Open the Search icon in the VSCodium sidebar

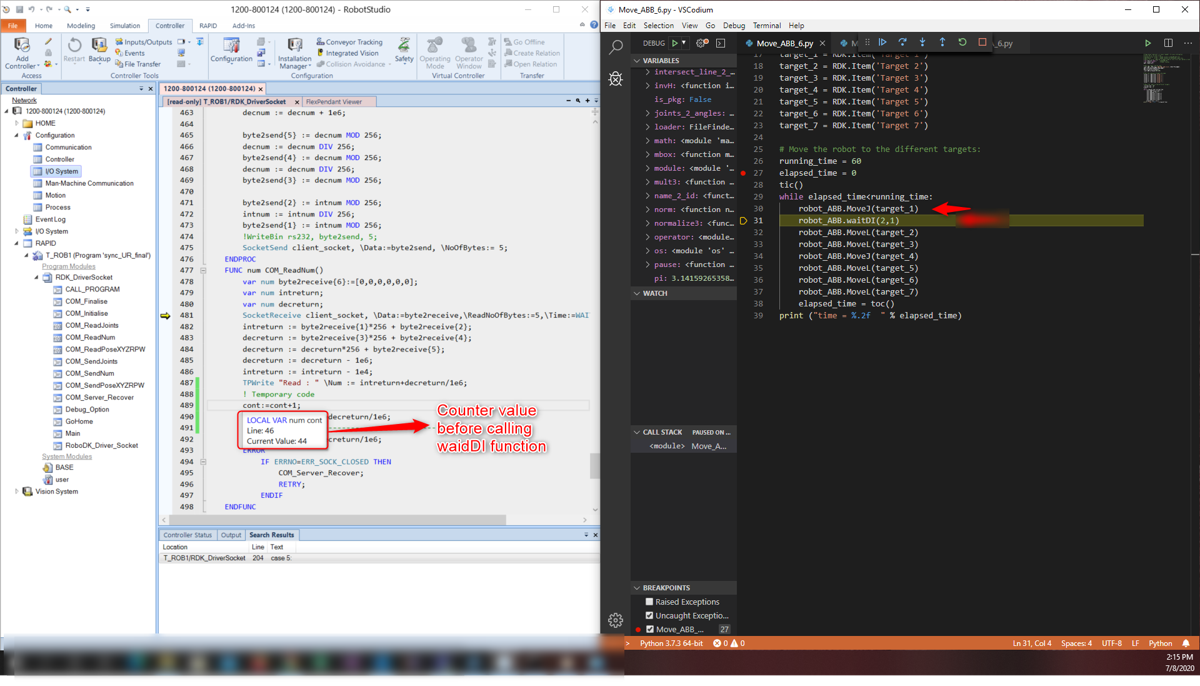(x=616, y=47)
